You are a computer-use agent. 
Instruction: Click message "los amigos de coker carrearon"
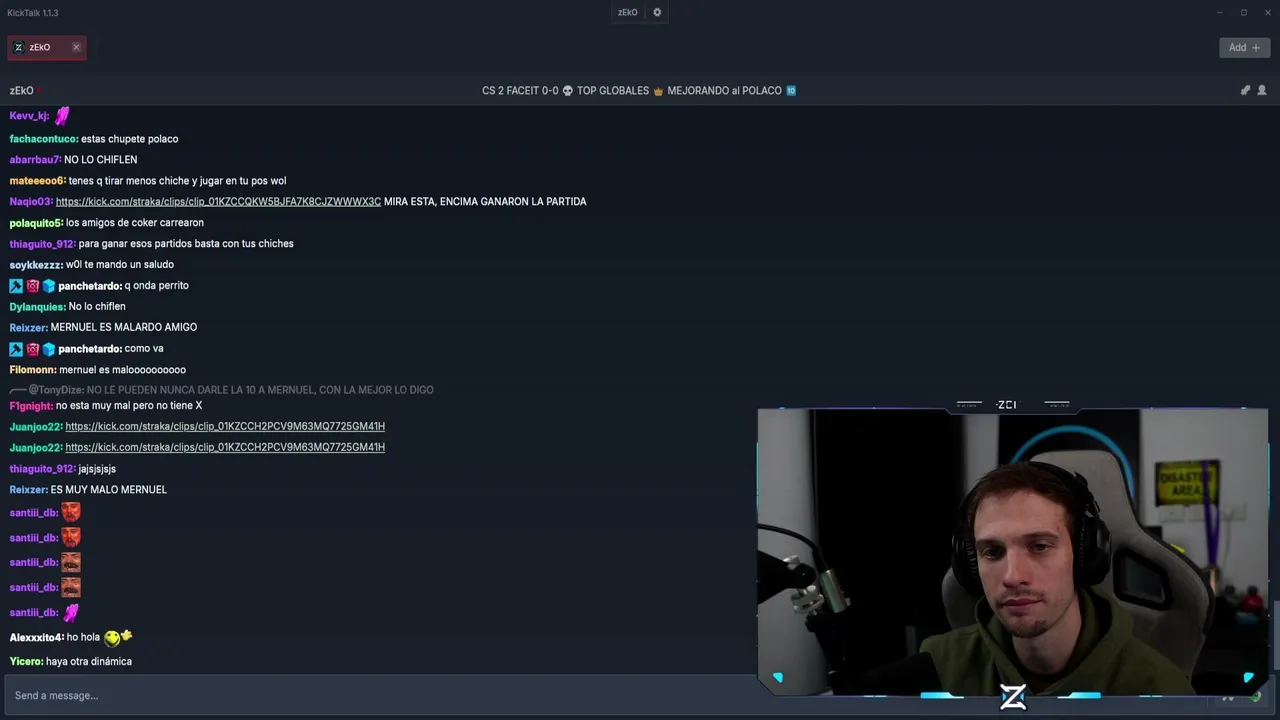point(135,223)
